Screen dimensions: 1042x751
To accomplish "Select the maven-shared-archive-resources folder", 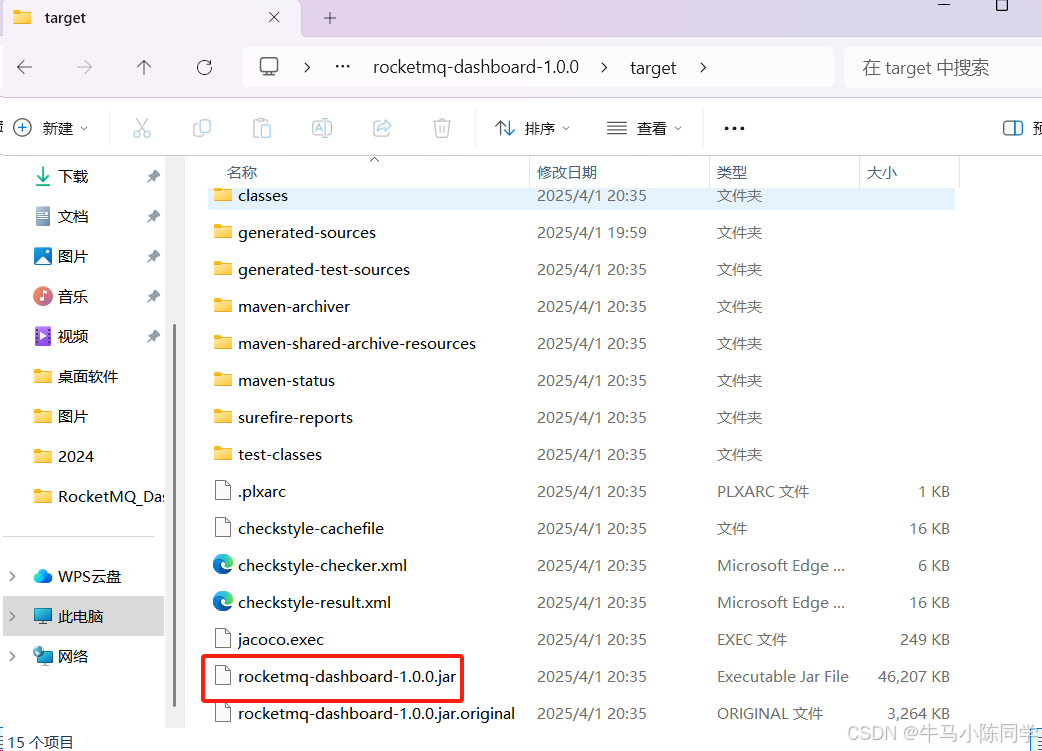I will coord(581,343).
